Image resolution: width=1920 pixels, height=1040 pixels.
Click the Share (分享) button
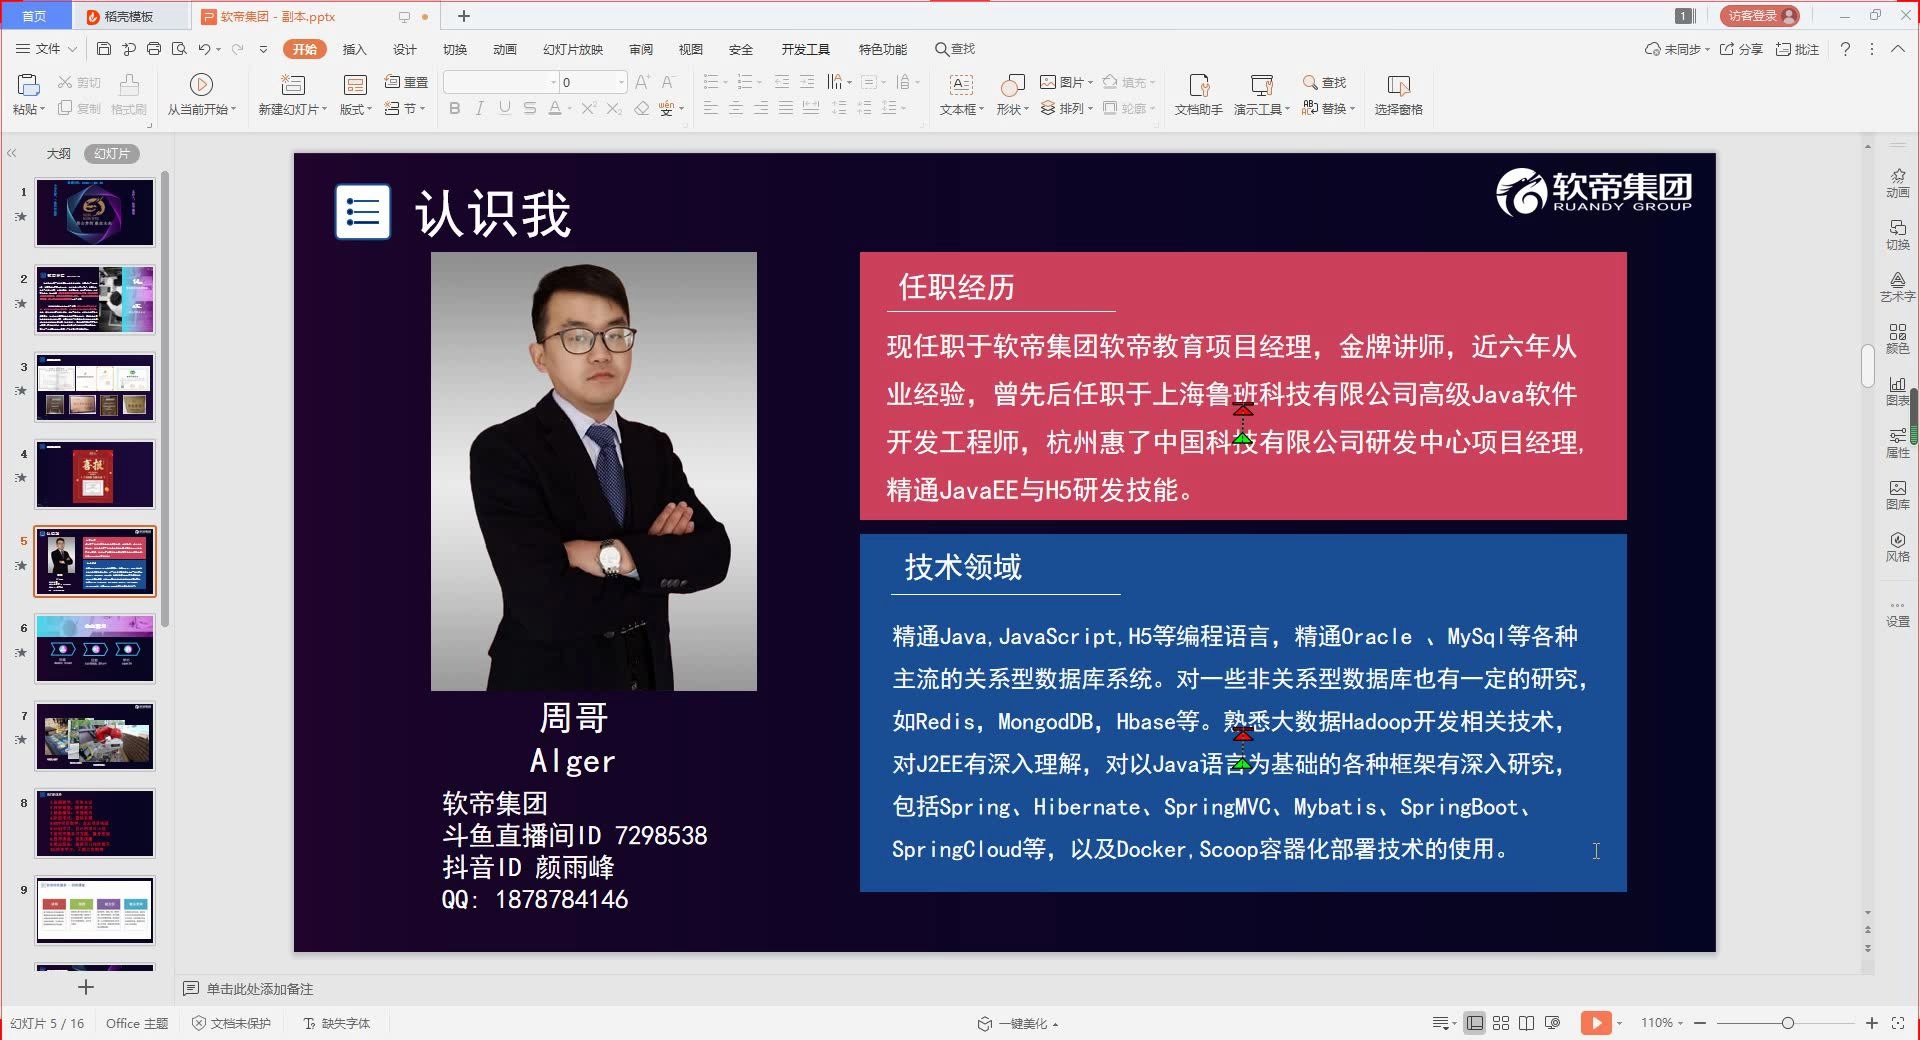(1741, 49)
